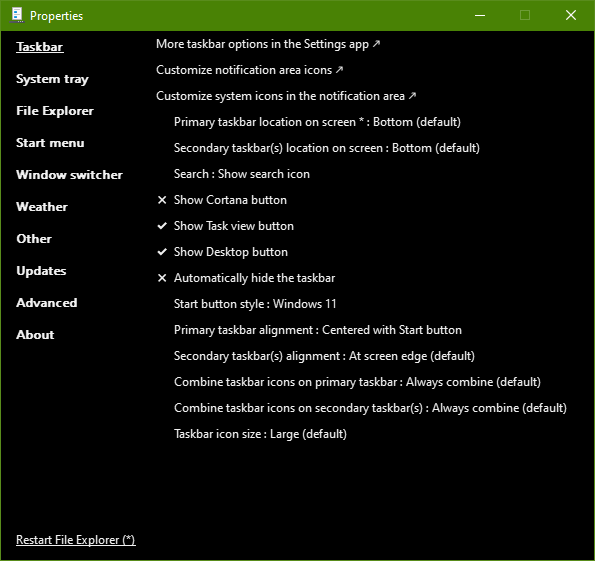The image size is (595, 561).
Task: Click the X mark beside Show Cortana button
Action: click(x=162, y=200)
